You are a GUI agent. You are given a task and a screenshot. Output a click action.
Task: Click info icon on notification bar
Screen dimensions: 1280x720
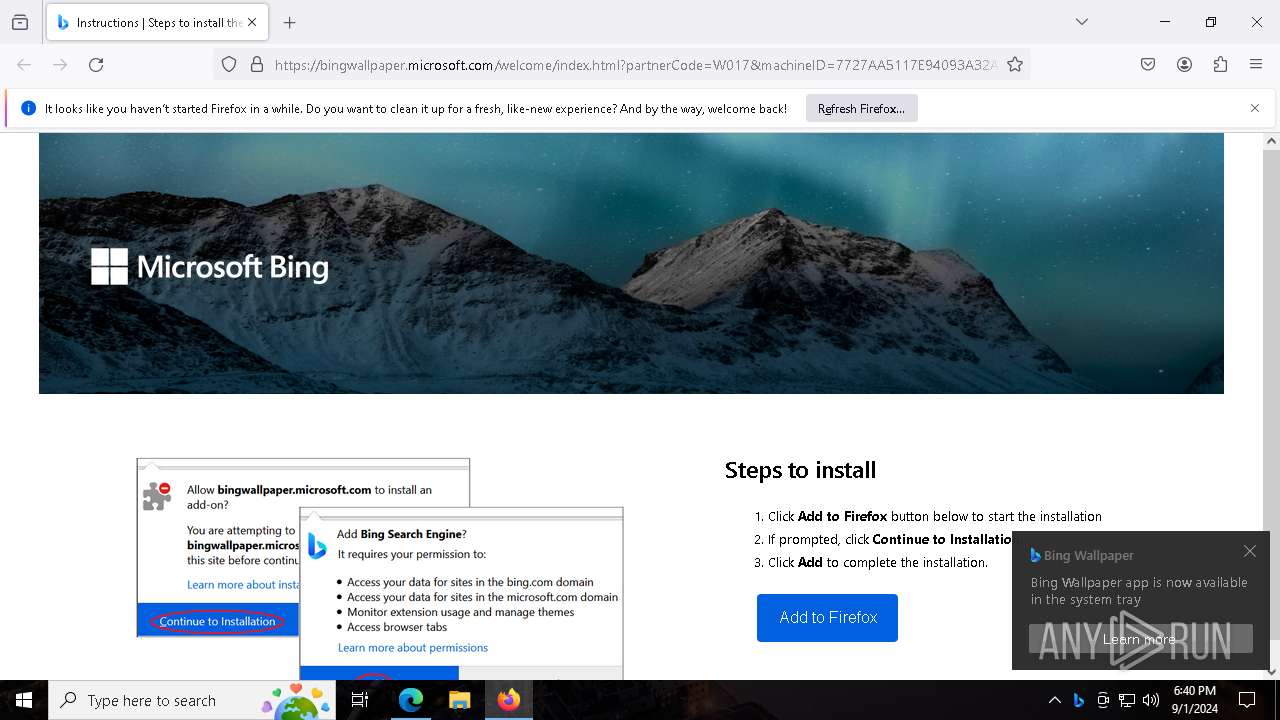click(28, 108)
